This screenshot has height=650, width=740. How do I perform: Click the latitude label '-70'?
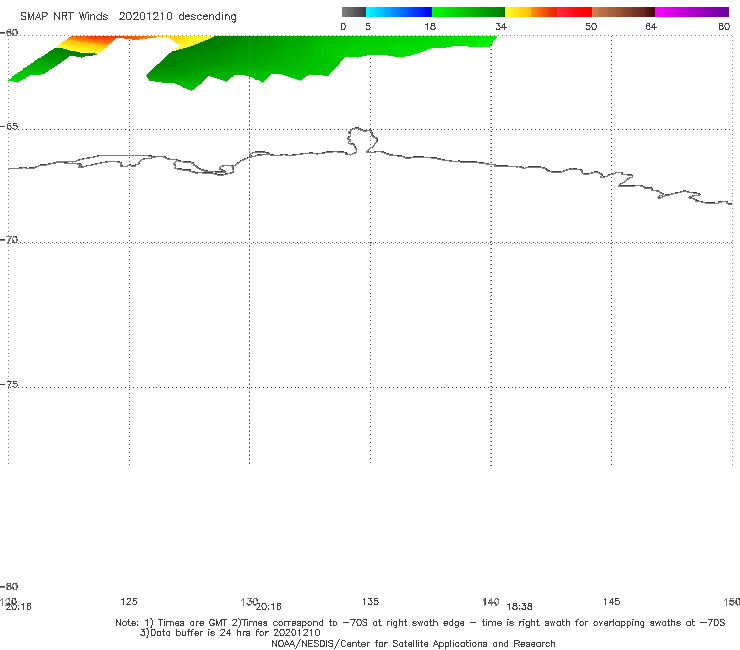coord(9,240)
